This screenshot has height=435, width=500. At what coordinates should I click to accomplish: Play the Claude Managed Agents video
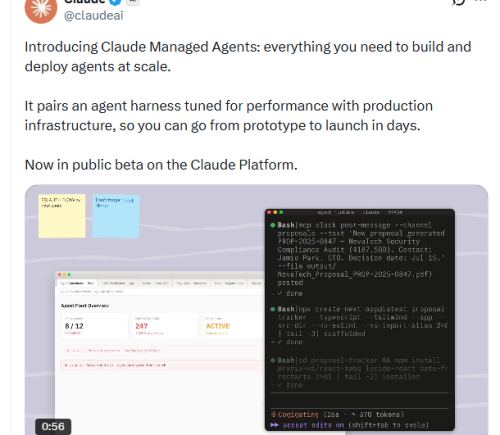[x=256, y=310]
